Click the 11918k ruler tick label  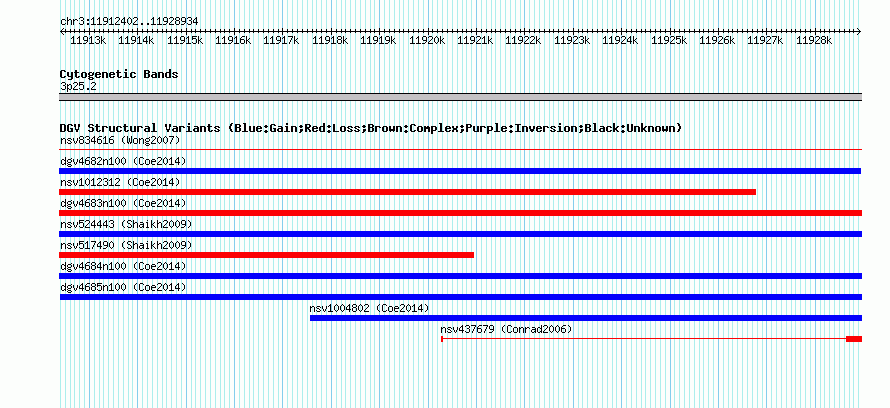tap(330, 40)
